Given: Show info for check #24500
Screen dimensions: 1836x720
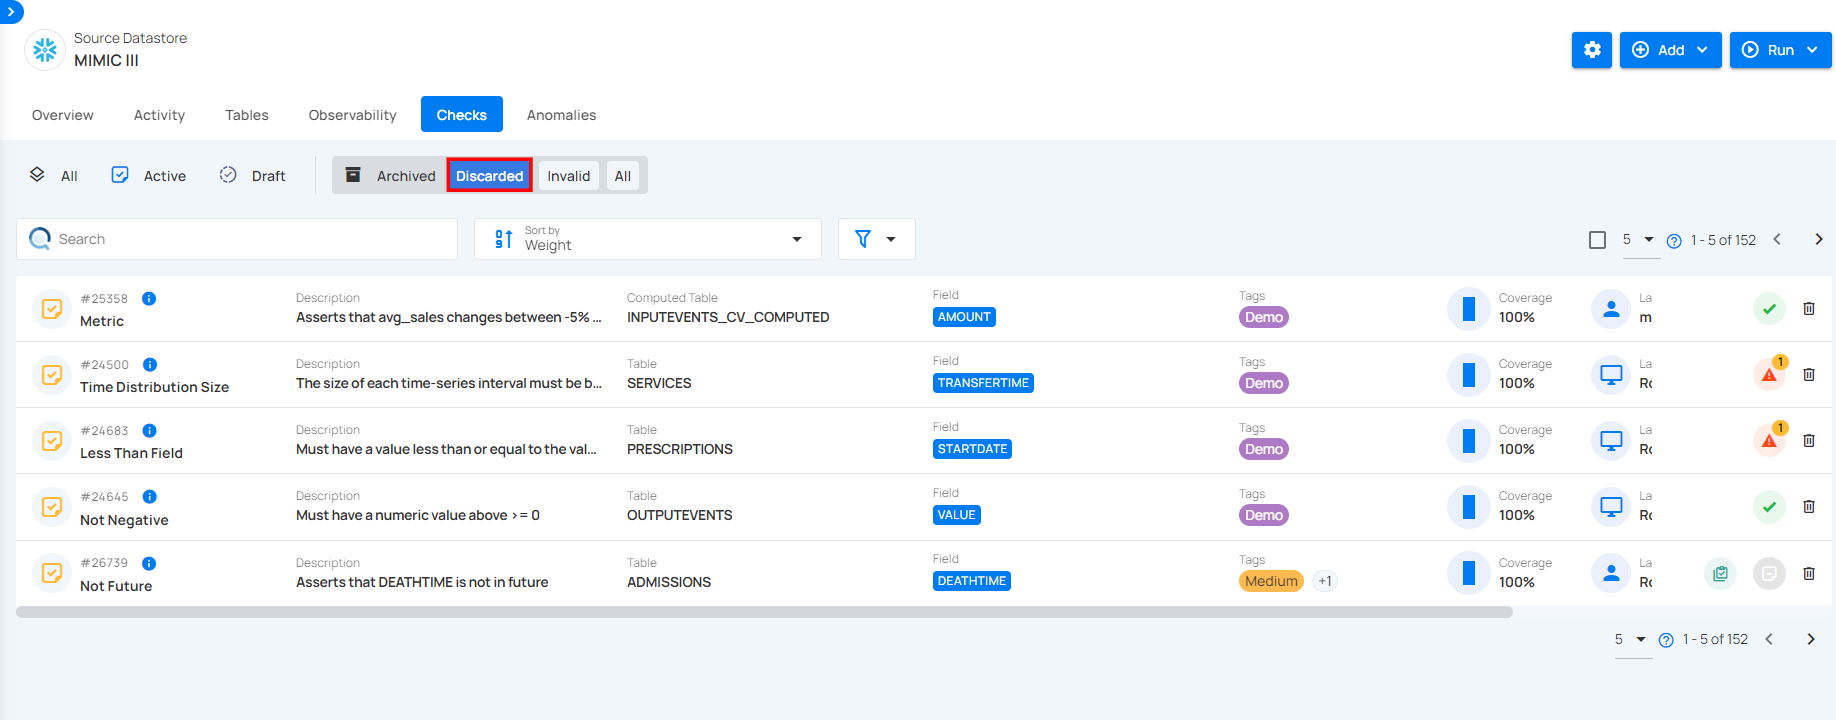Looking at the screenshot, I should (150, 365).
